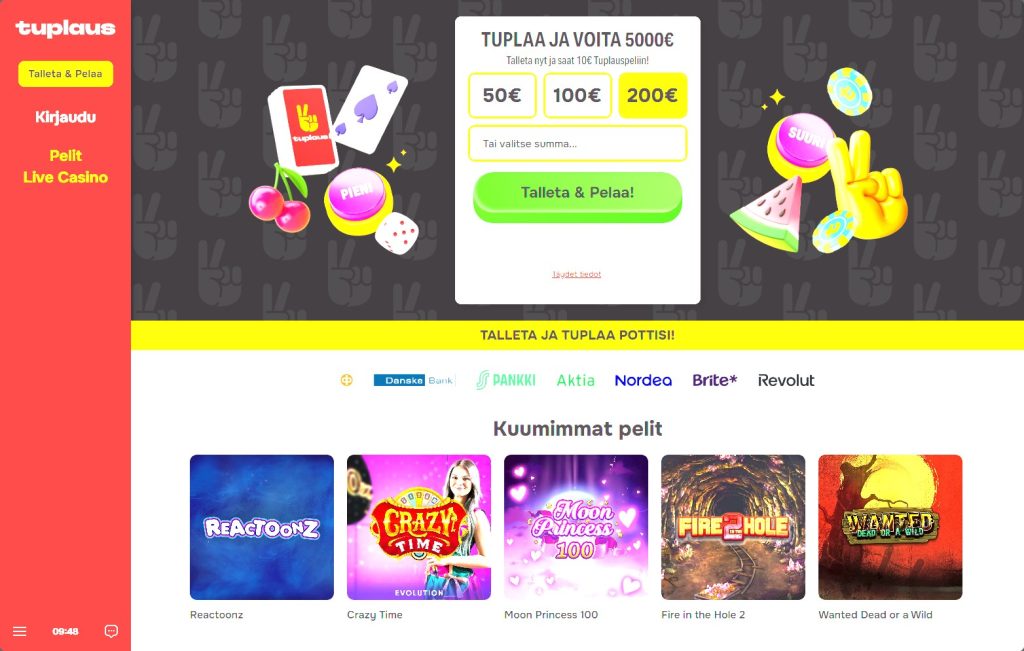This screenshot has height=651, width=1024.
Task: Select the 200€ deposit amount
Action: pyautogui.click(x=652, y=95)
